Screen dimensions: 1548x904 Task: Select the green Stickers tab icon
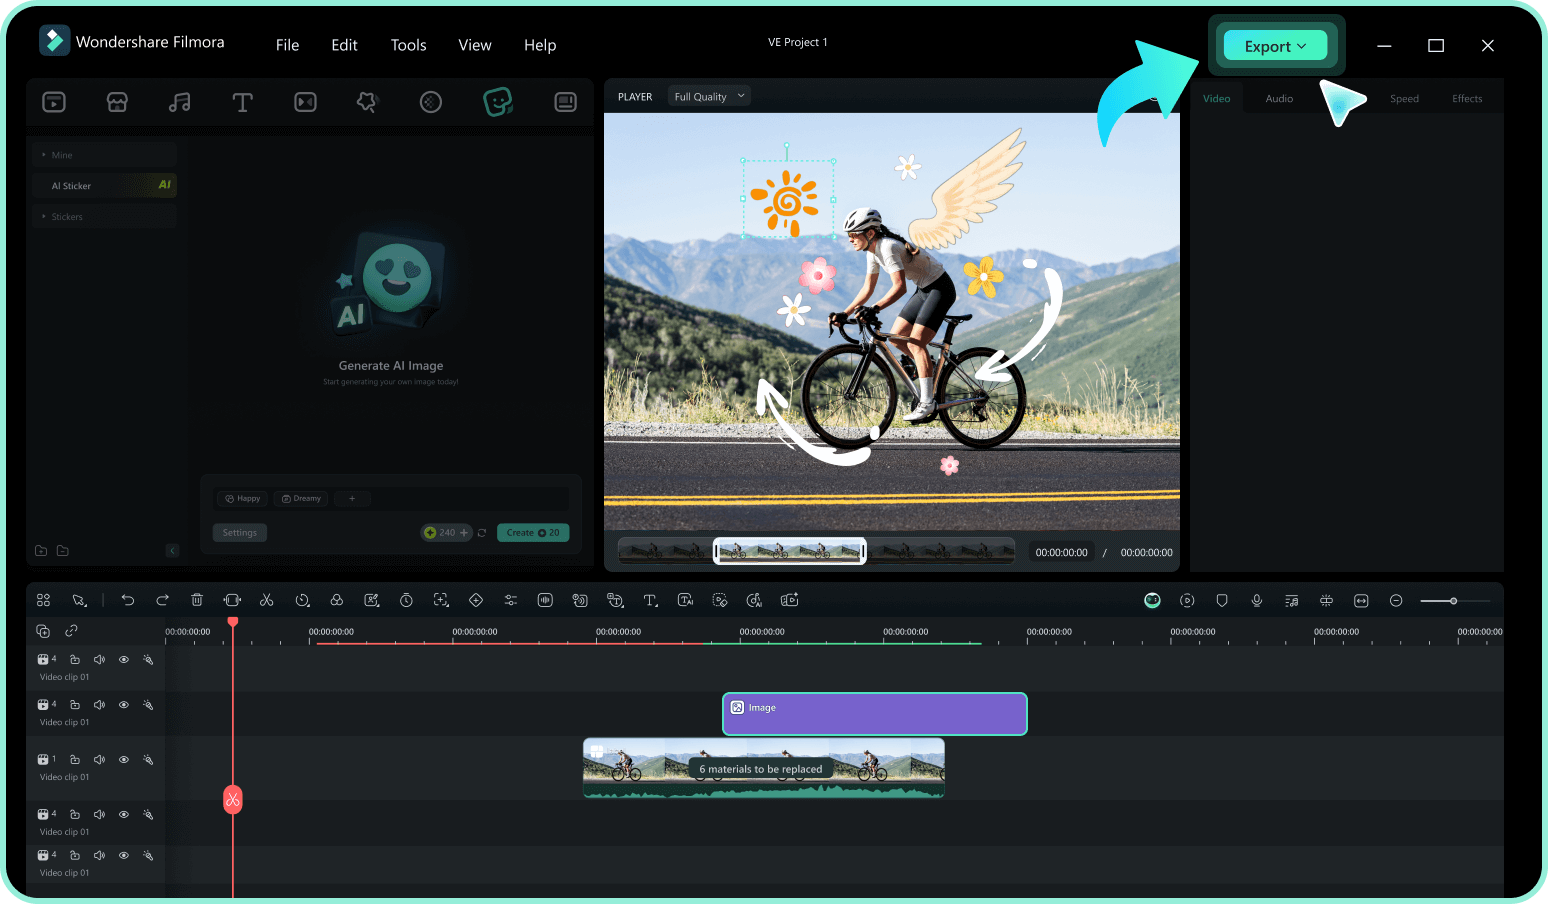tap(497, 102)
